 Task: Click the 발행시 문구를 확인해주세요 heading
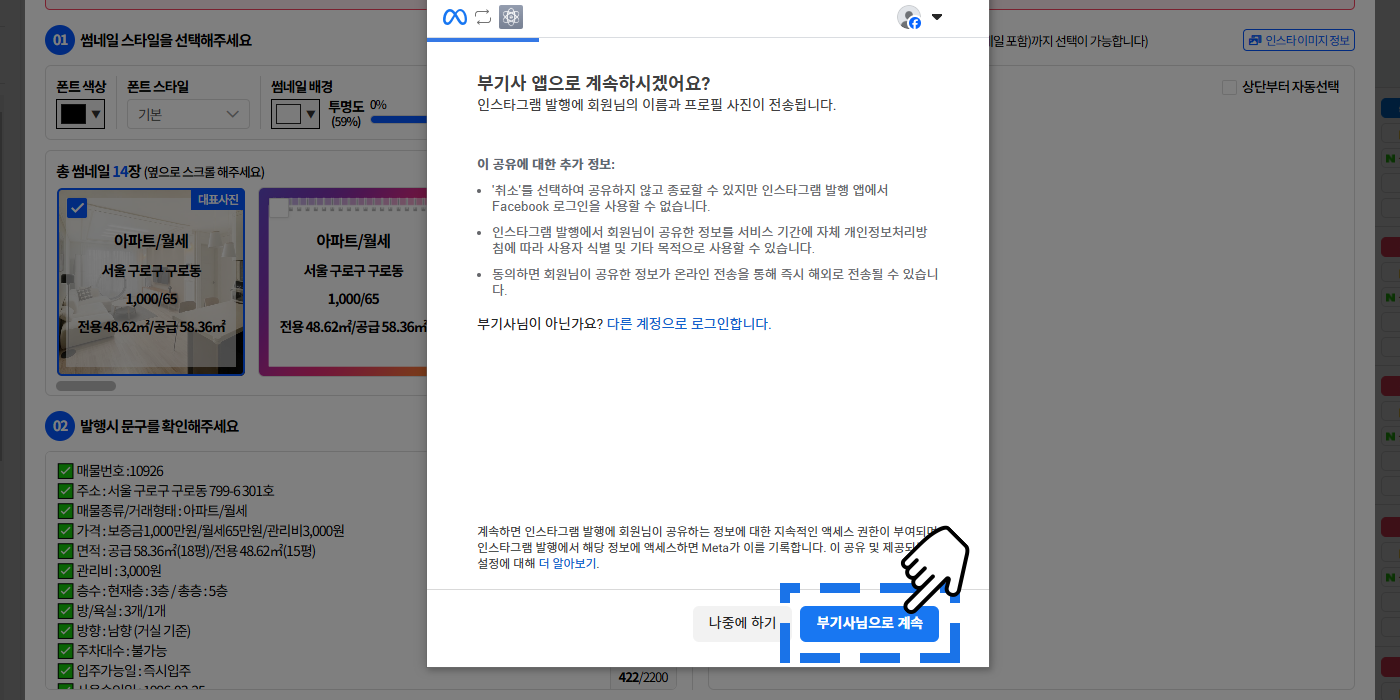point(160,426)
